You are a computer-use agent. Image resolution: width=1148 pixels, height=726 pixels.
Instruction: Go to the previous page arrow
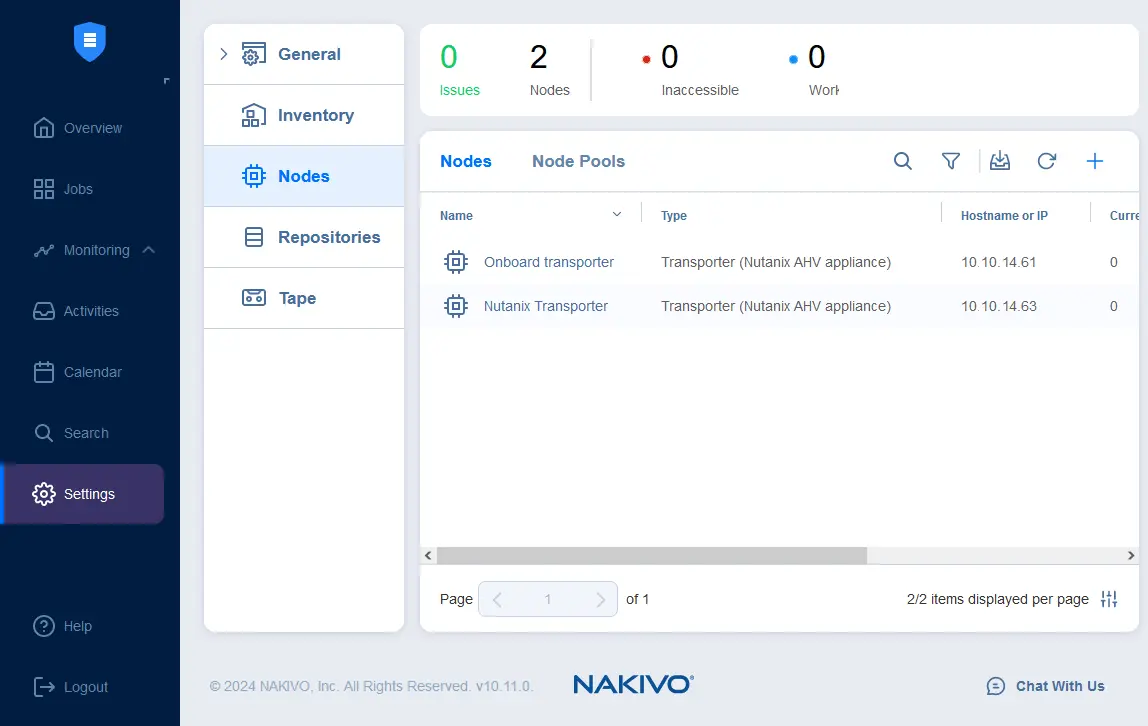pyautogui.click(x=497, y=600)
